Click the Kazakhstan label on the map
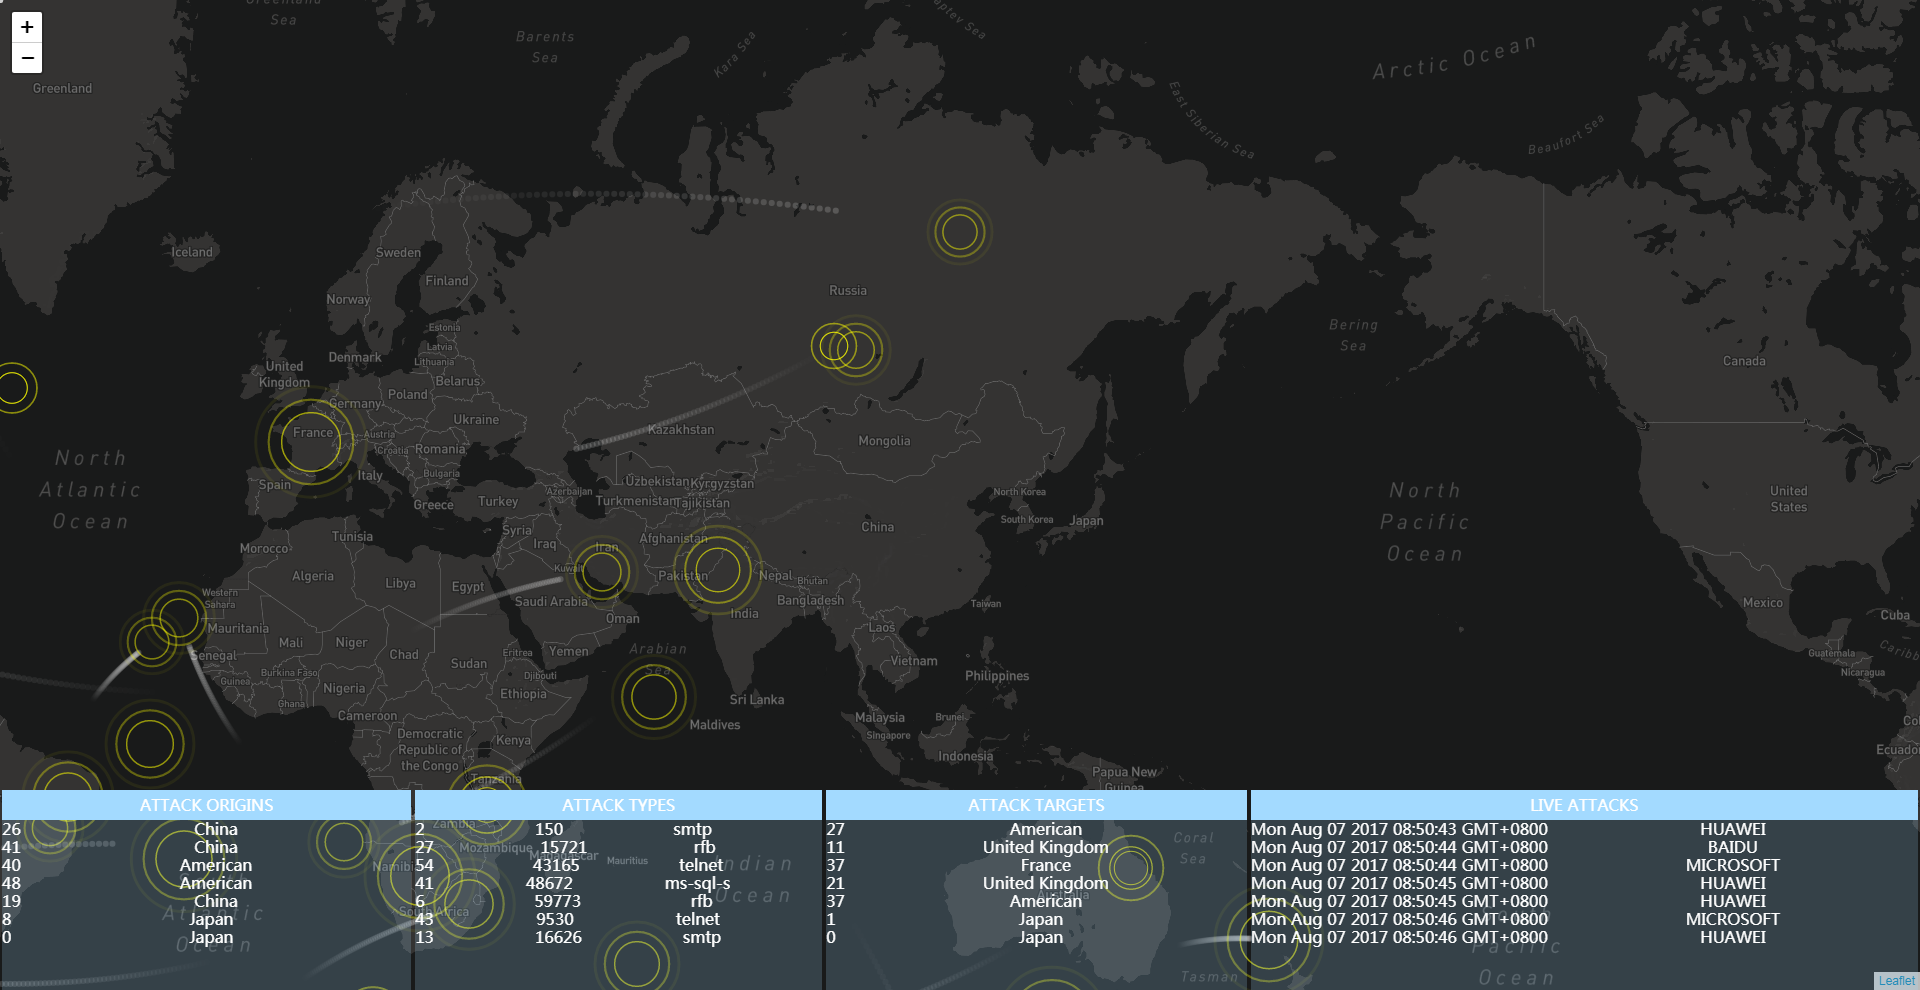The width and height of the screenshot is (1920, 990). tap(681, 430)
